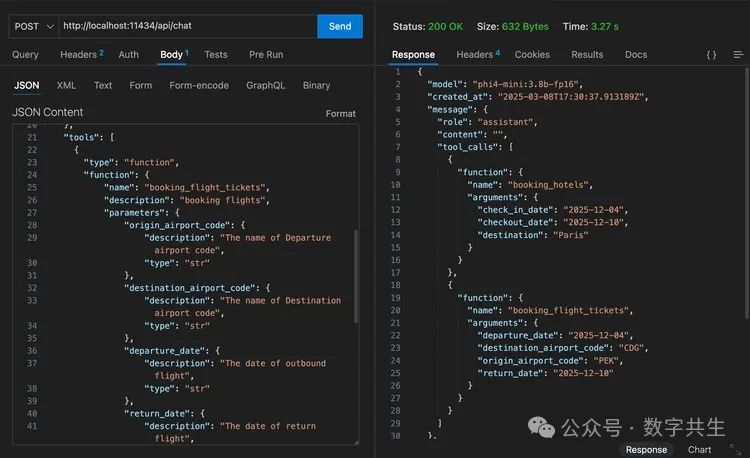Screen dimensions: 750x458
Task: Click the Time 3.27 s indicator
Action: point(590,27)
